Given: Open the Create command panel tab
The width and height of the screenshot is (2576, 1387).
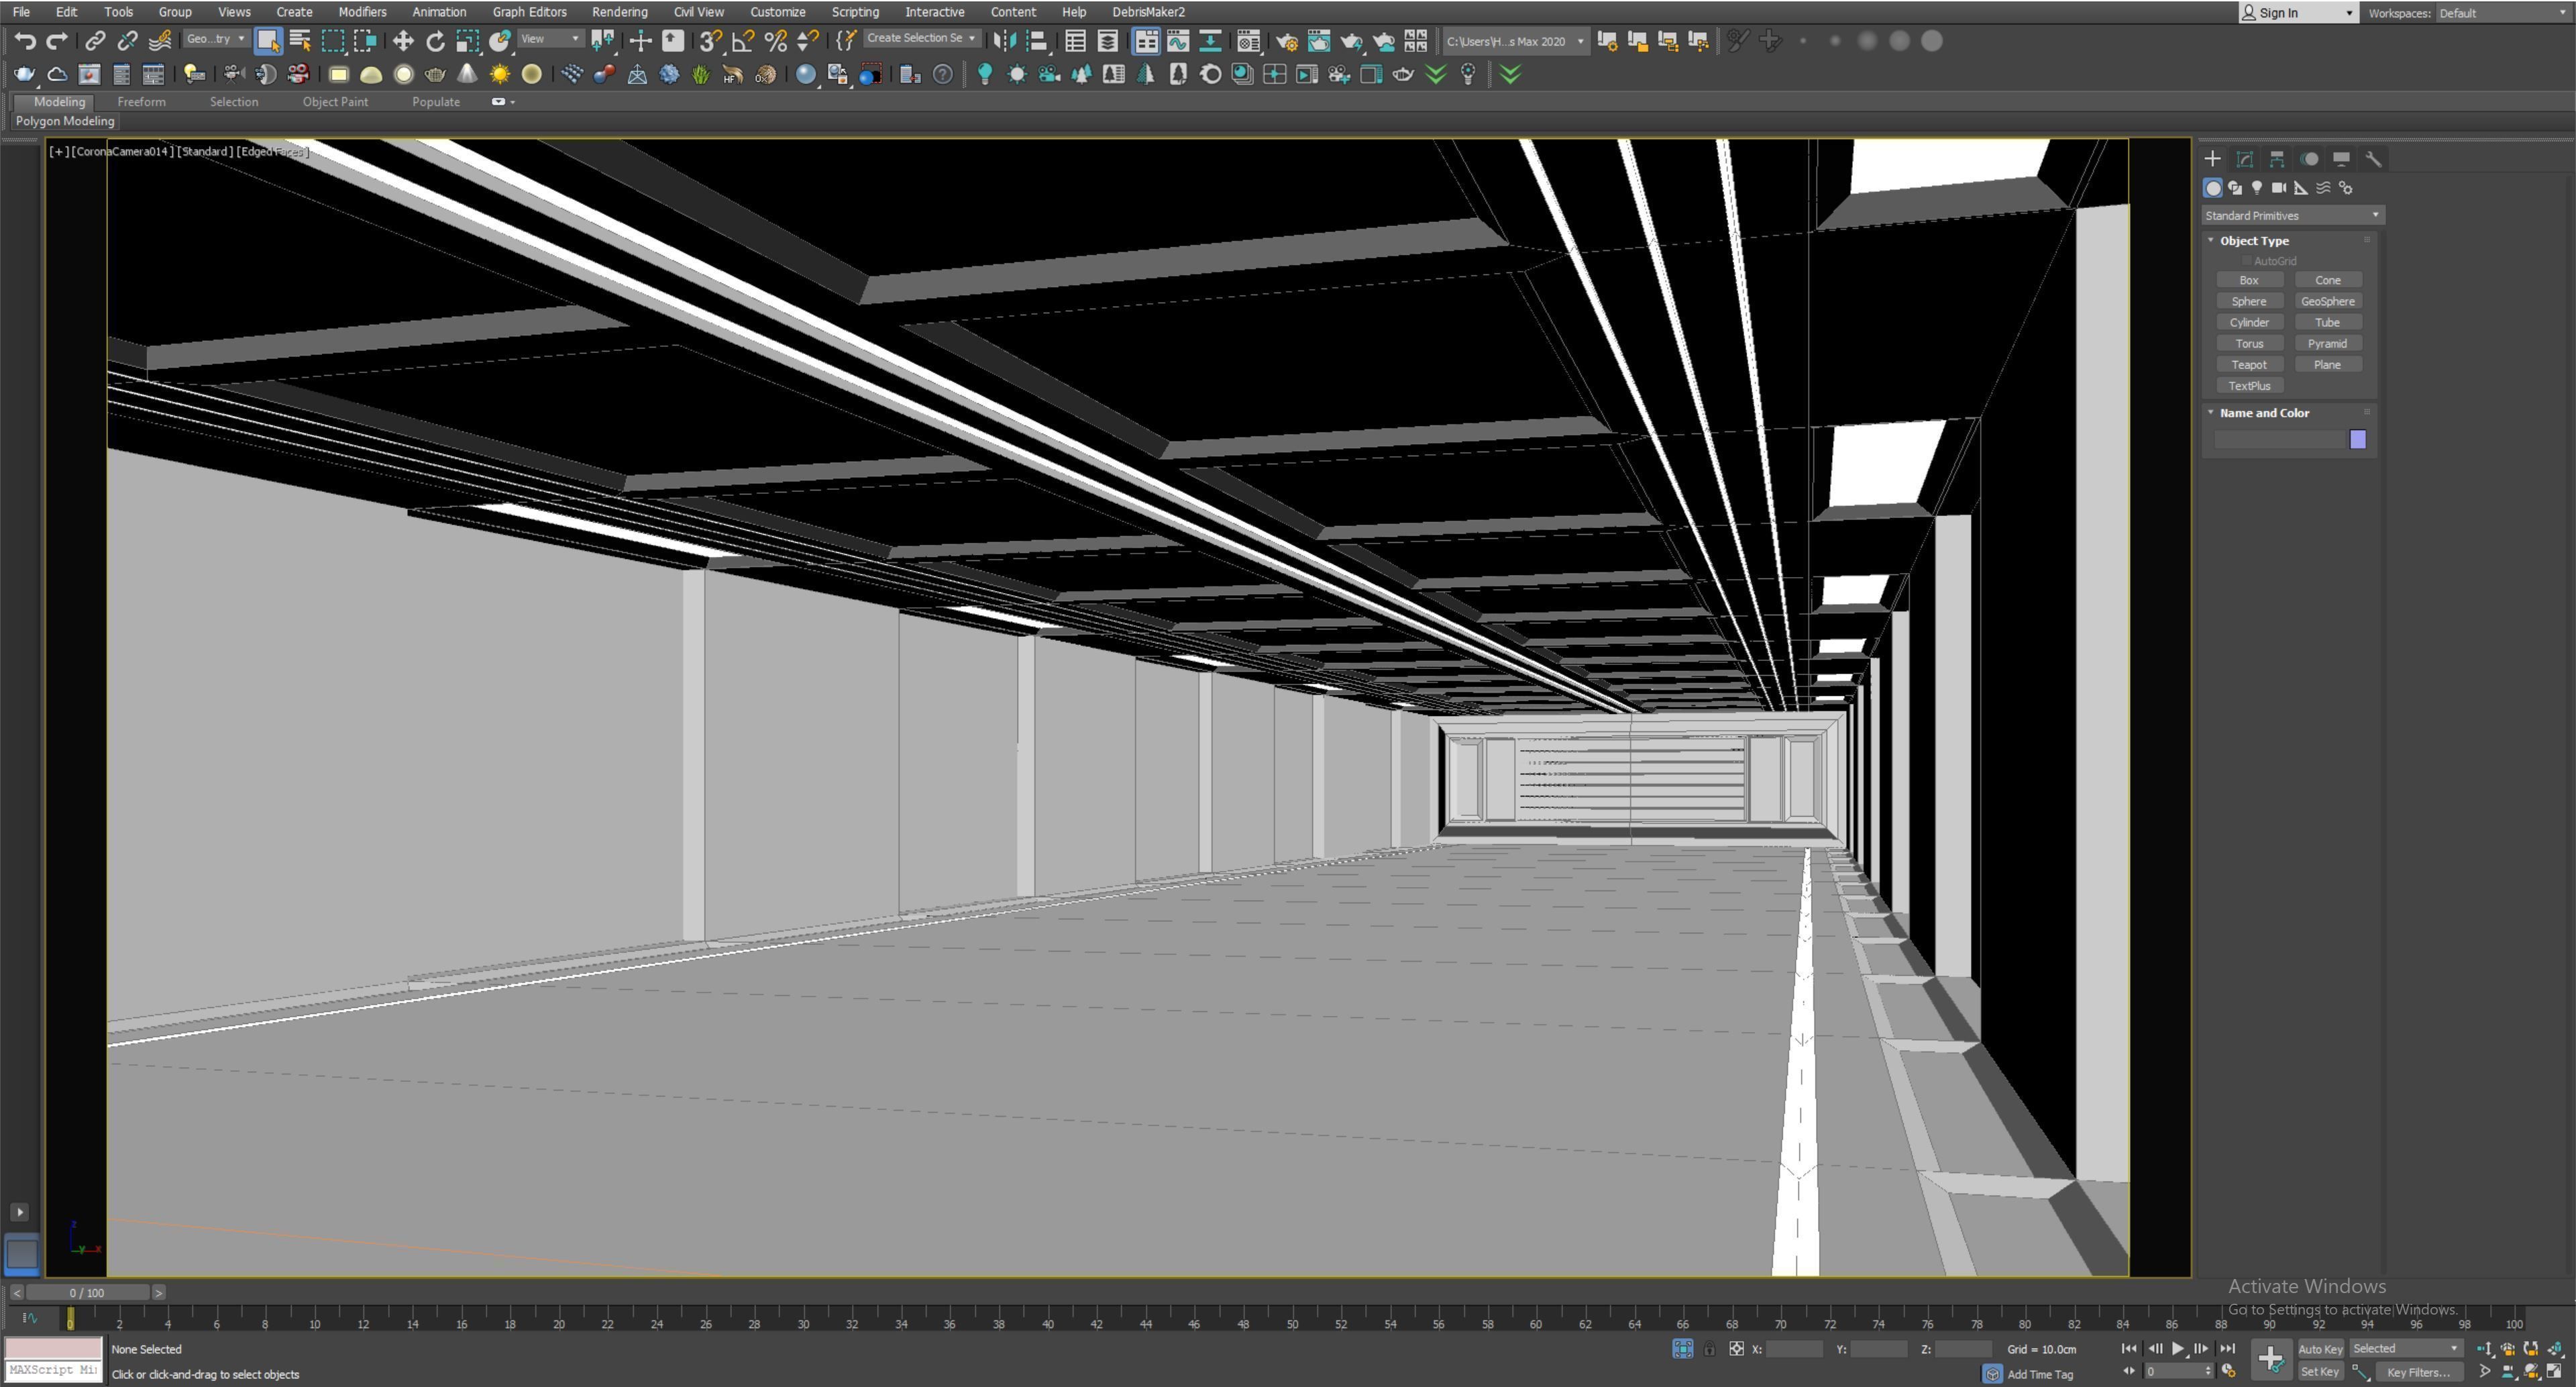Looking at the screenshot, I should tap(2212, 159).
